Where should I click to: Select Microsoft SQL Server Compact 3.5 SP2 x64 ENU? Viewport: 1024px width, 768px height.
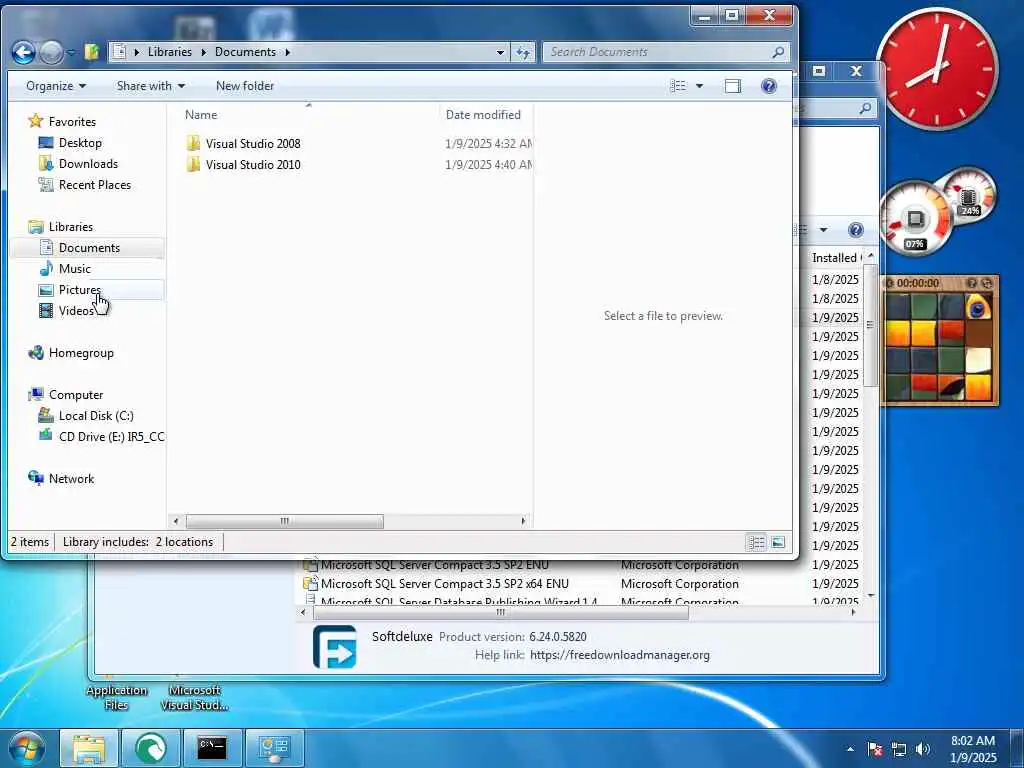coord(445,584)
